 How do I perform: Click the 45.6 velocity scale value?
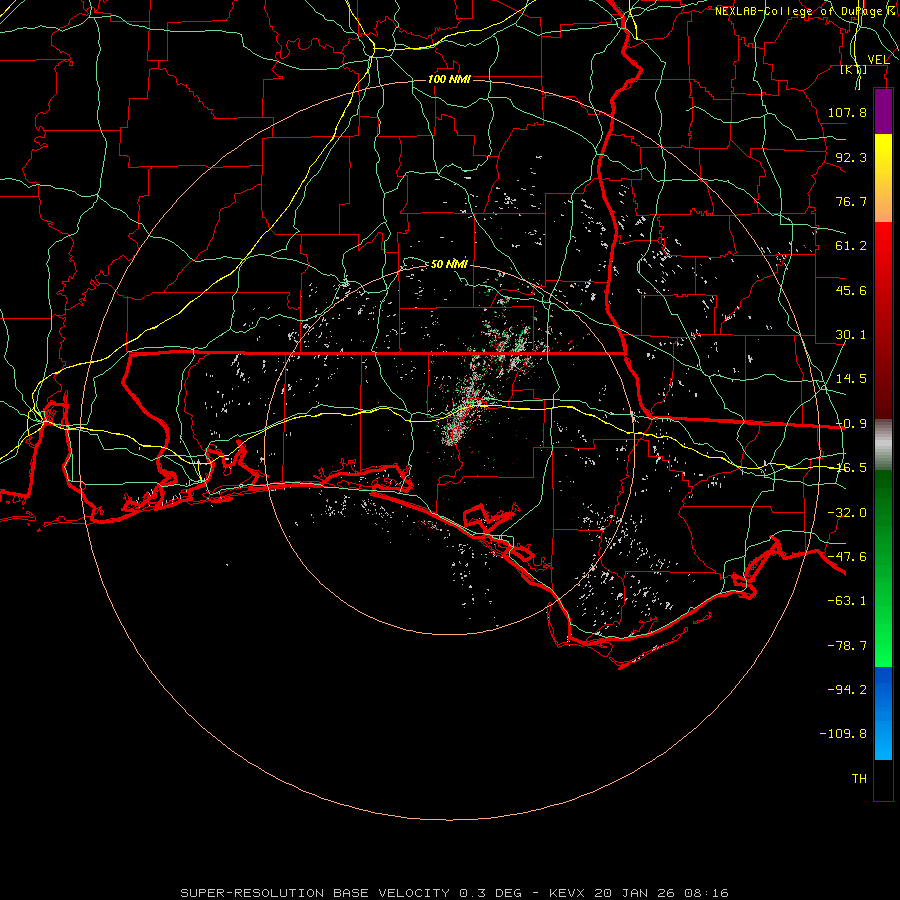[x=851, y=290]
